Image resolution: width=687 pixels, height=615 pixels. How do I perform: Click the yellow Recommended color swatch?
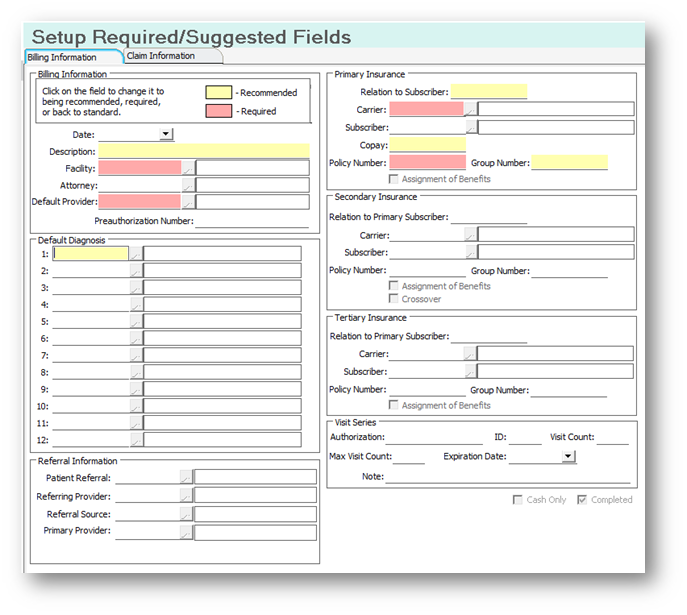pyautogui.click(x=218, y=93)
